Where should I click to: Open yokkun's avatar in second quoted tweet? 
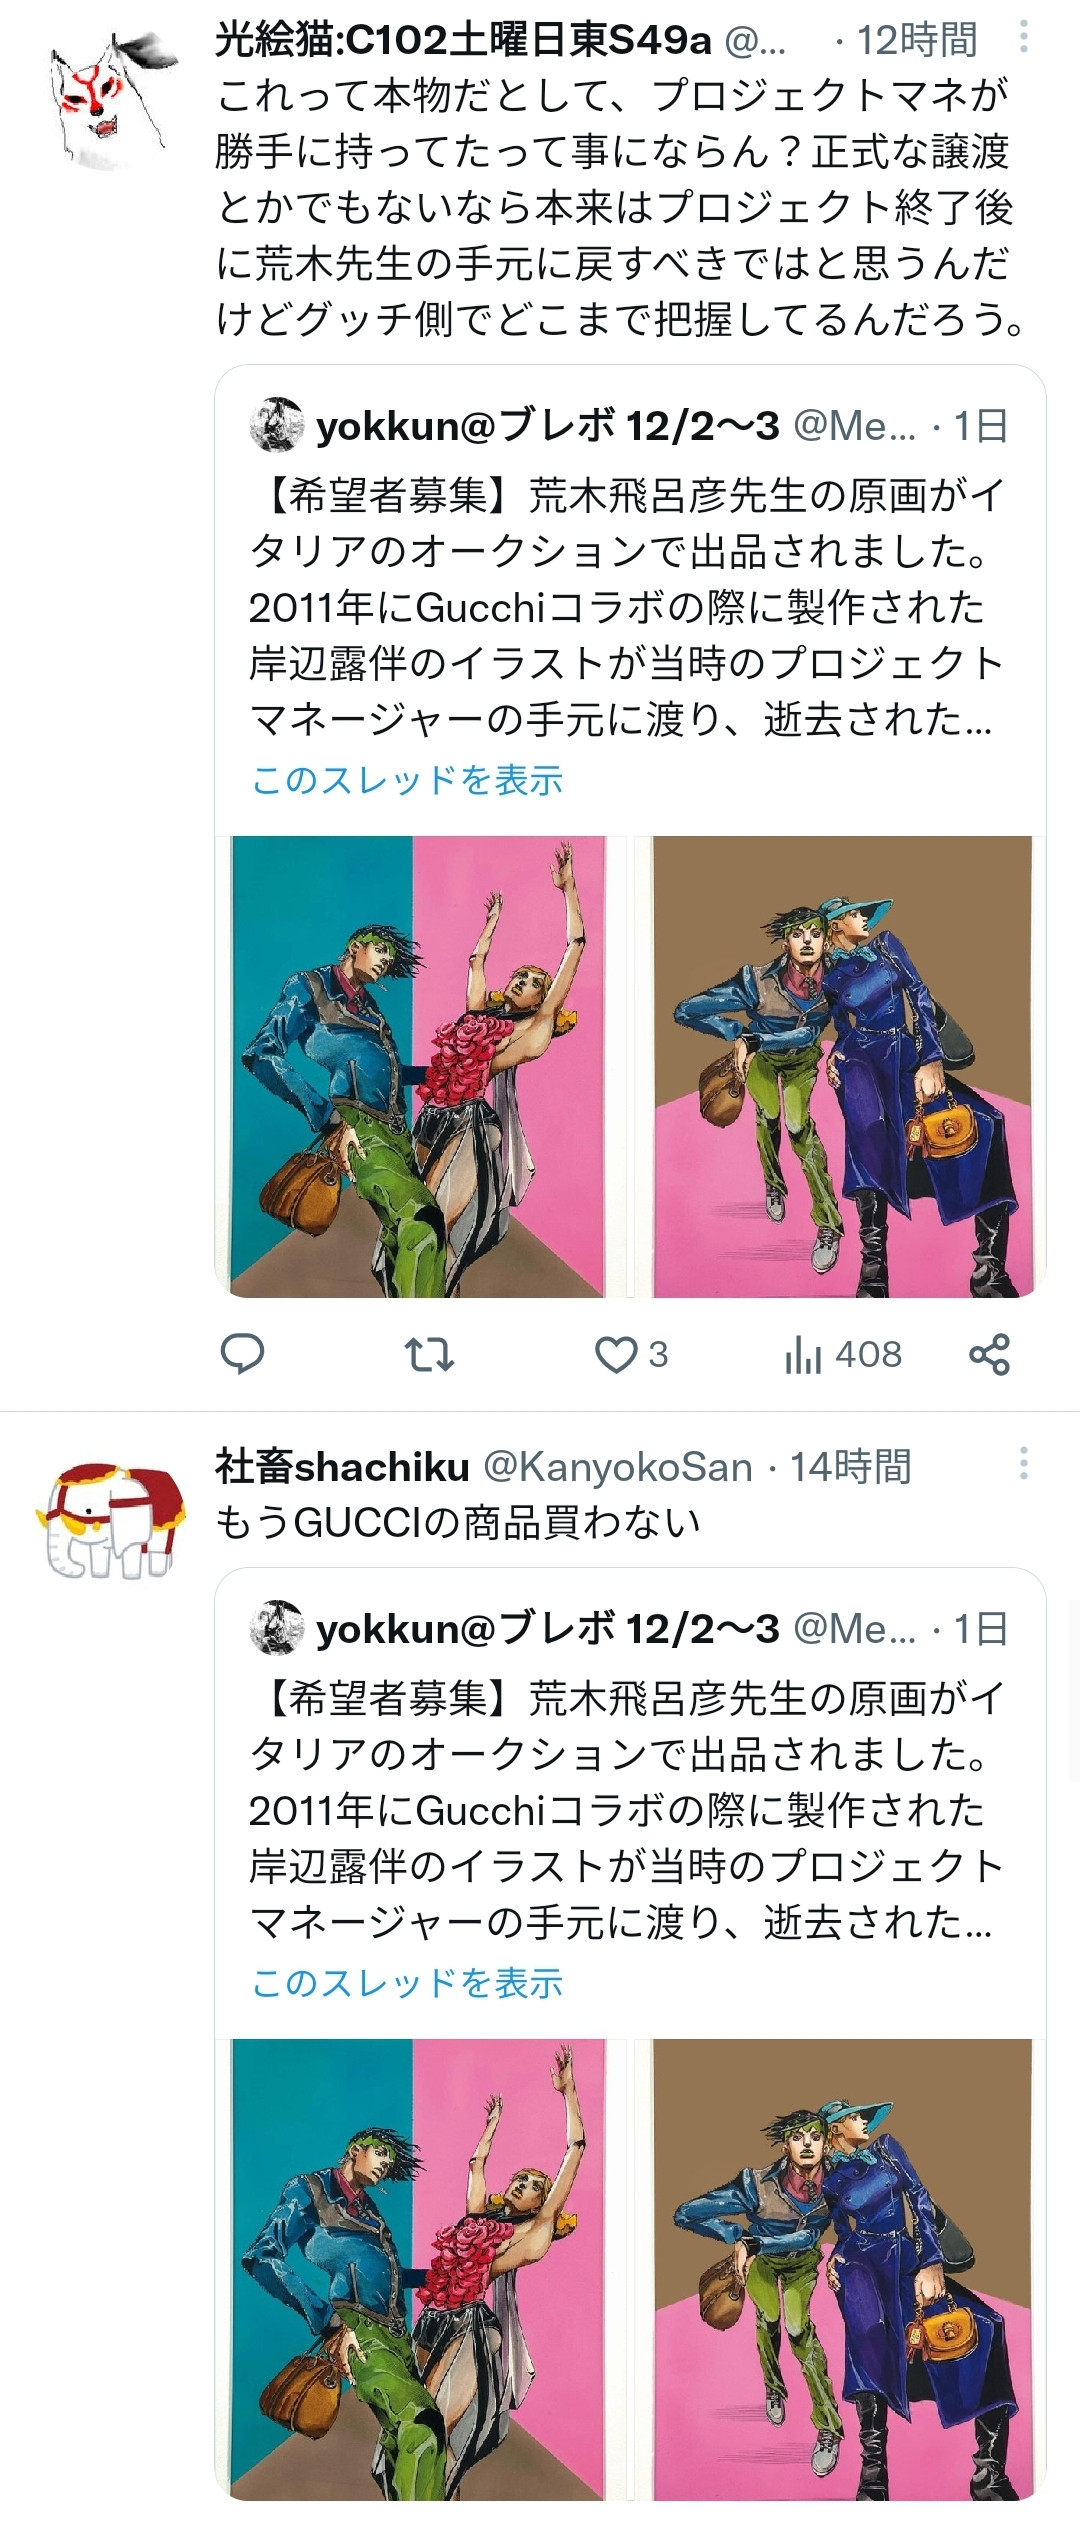click(277, 1628)
